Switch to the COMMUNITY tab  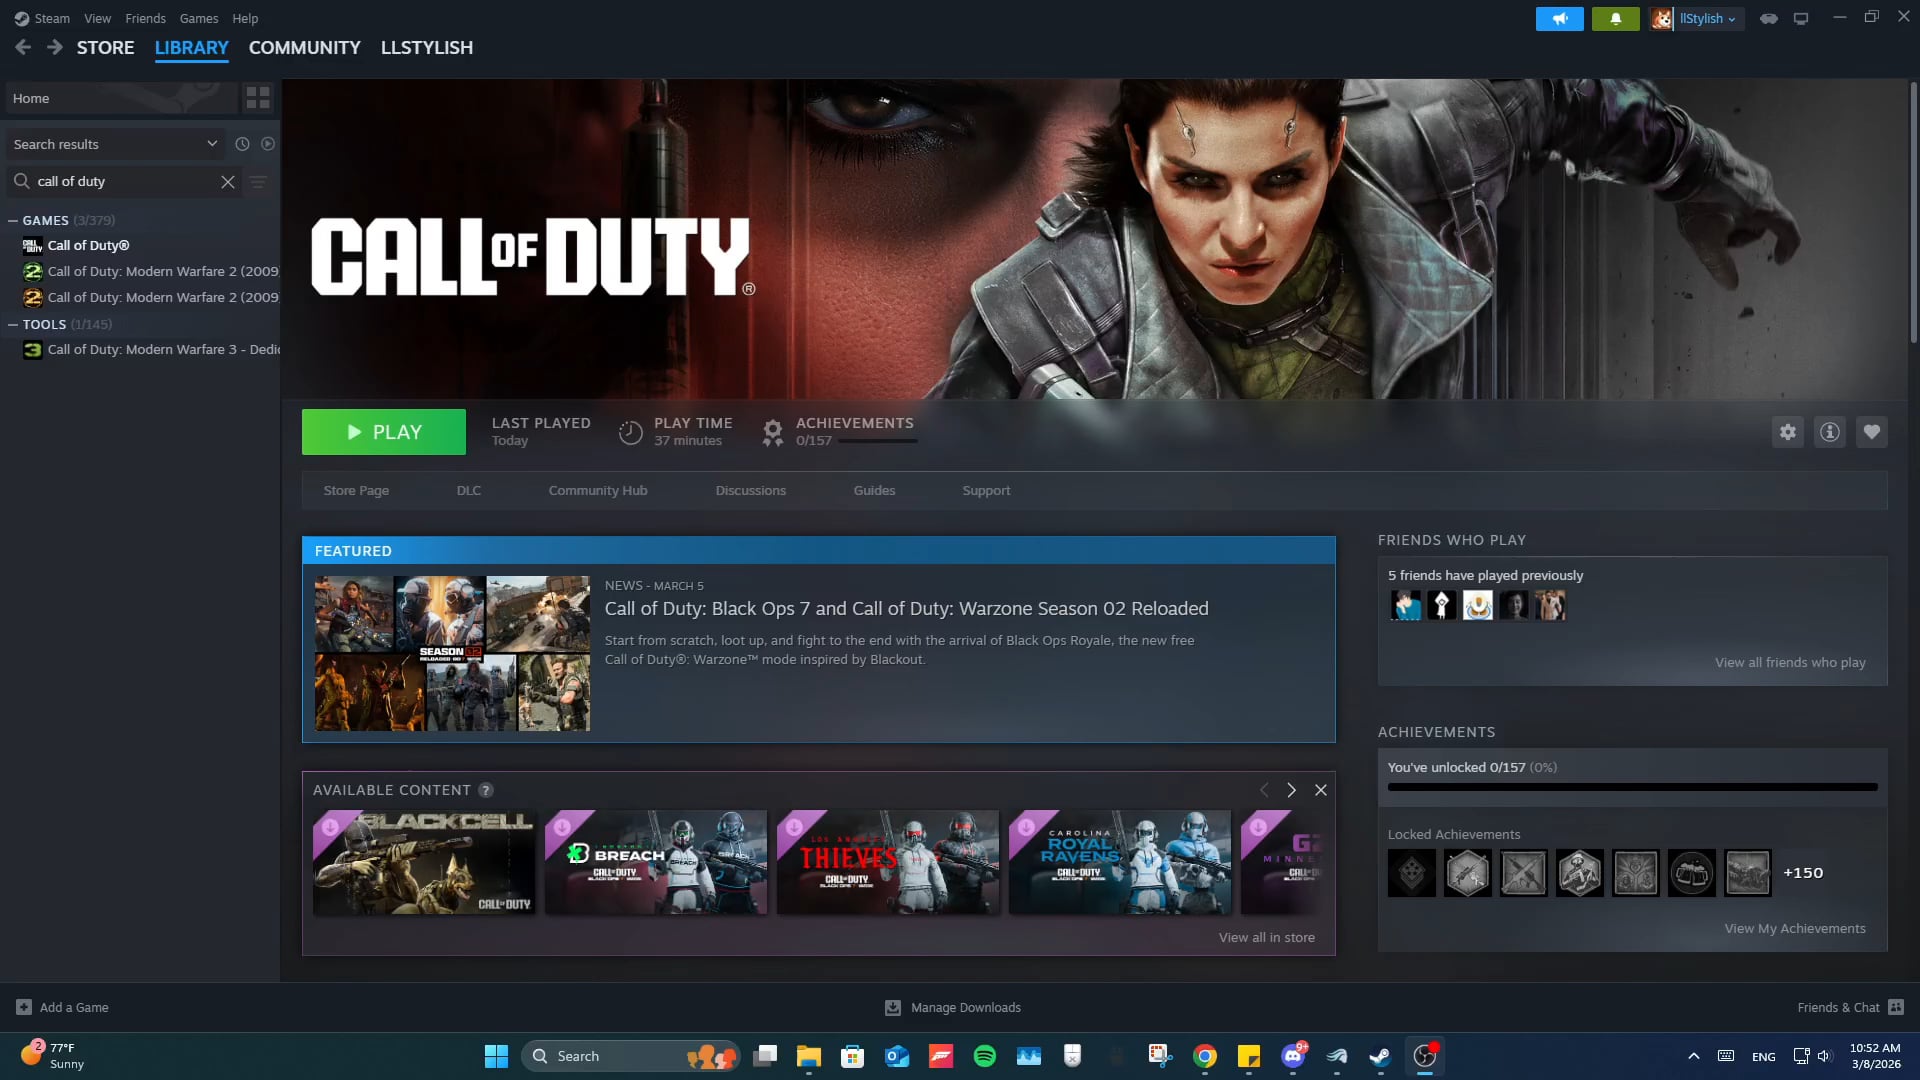[304, 48]
